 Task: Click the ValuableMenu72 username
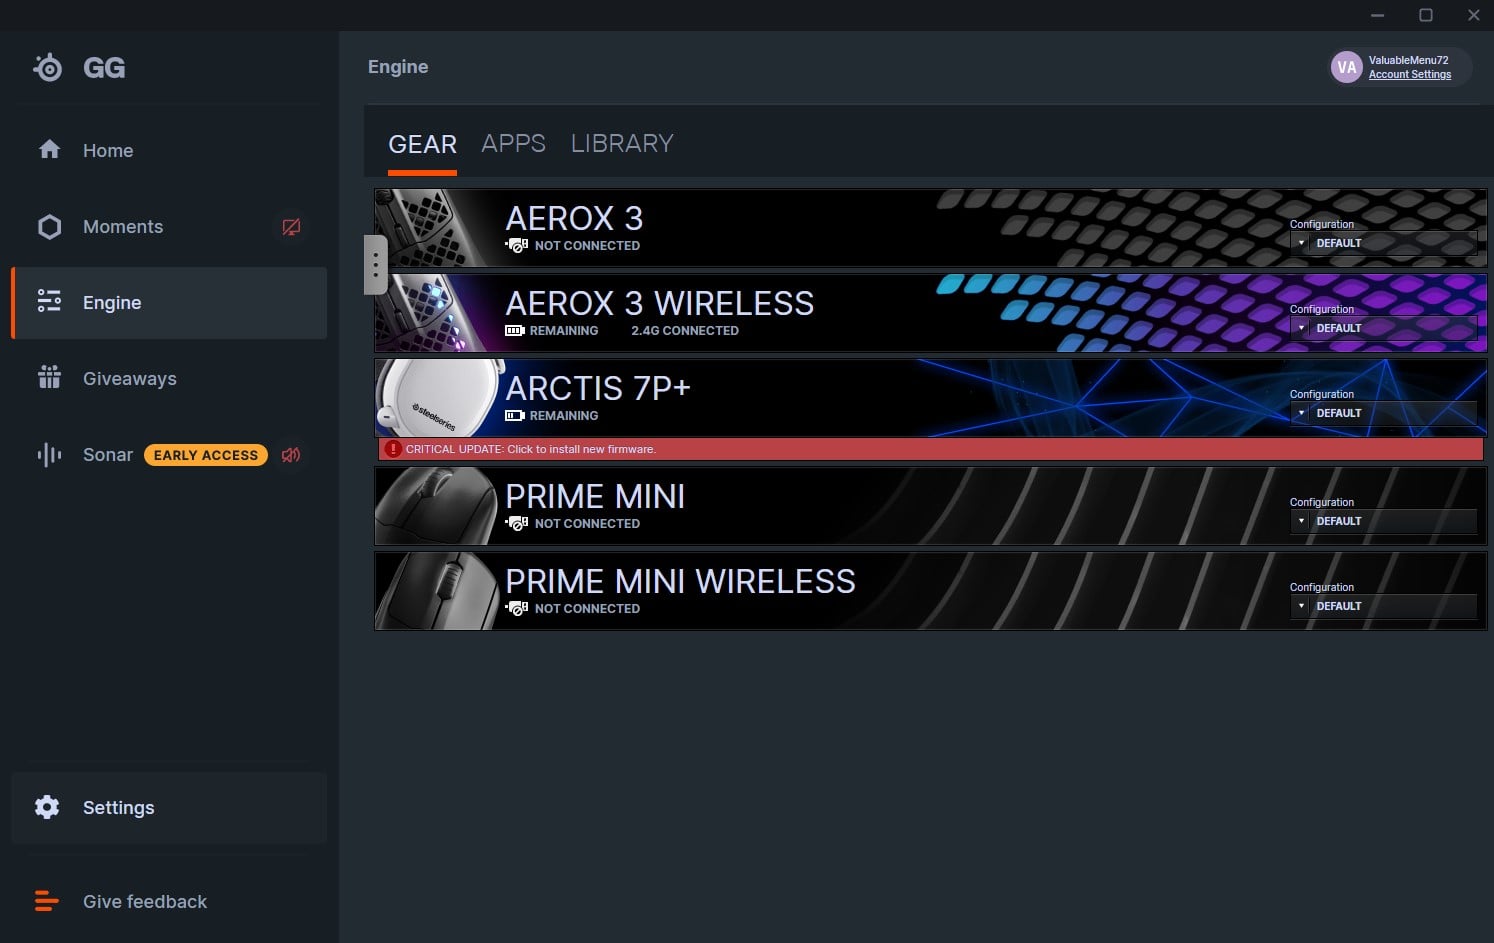[1408, 60]
